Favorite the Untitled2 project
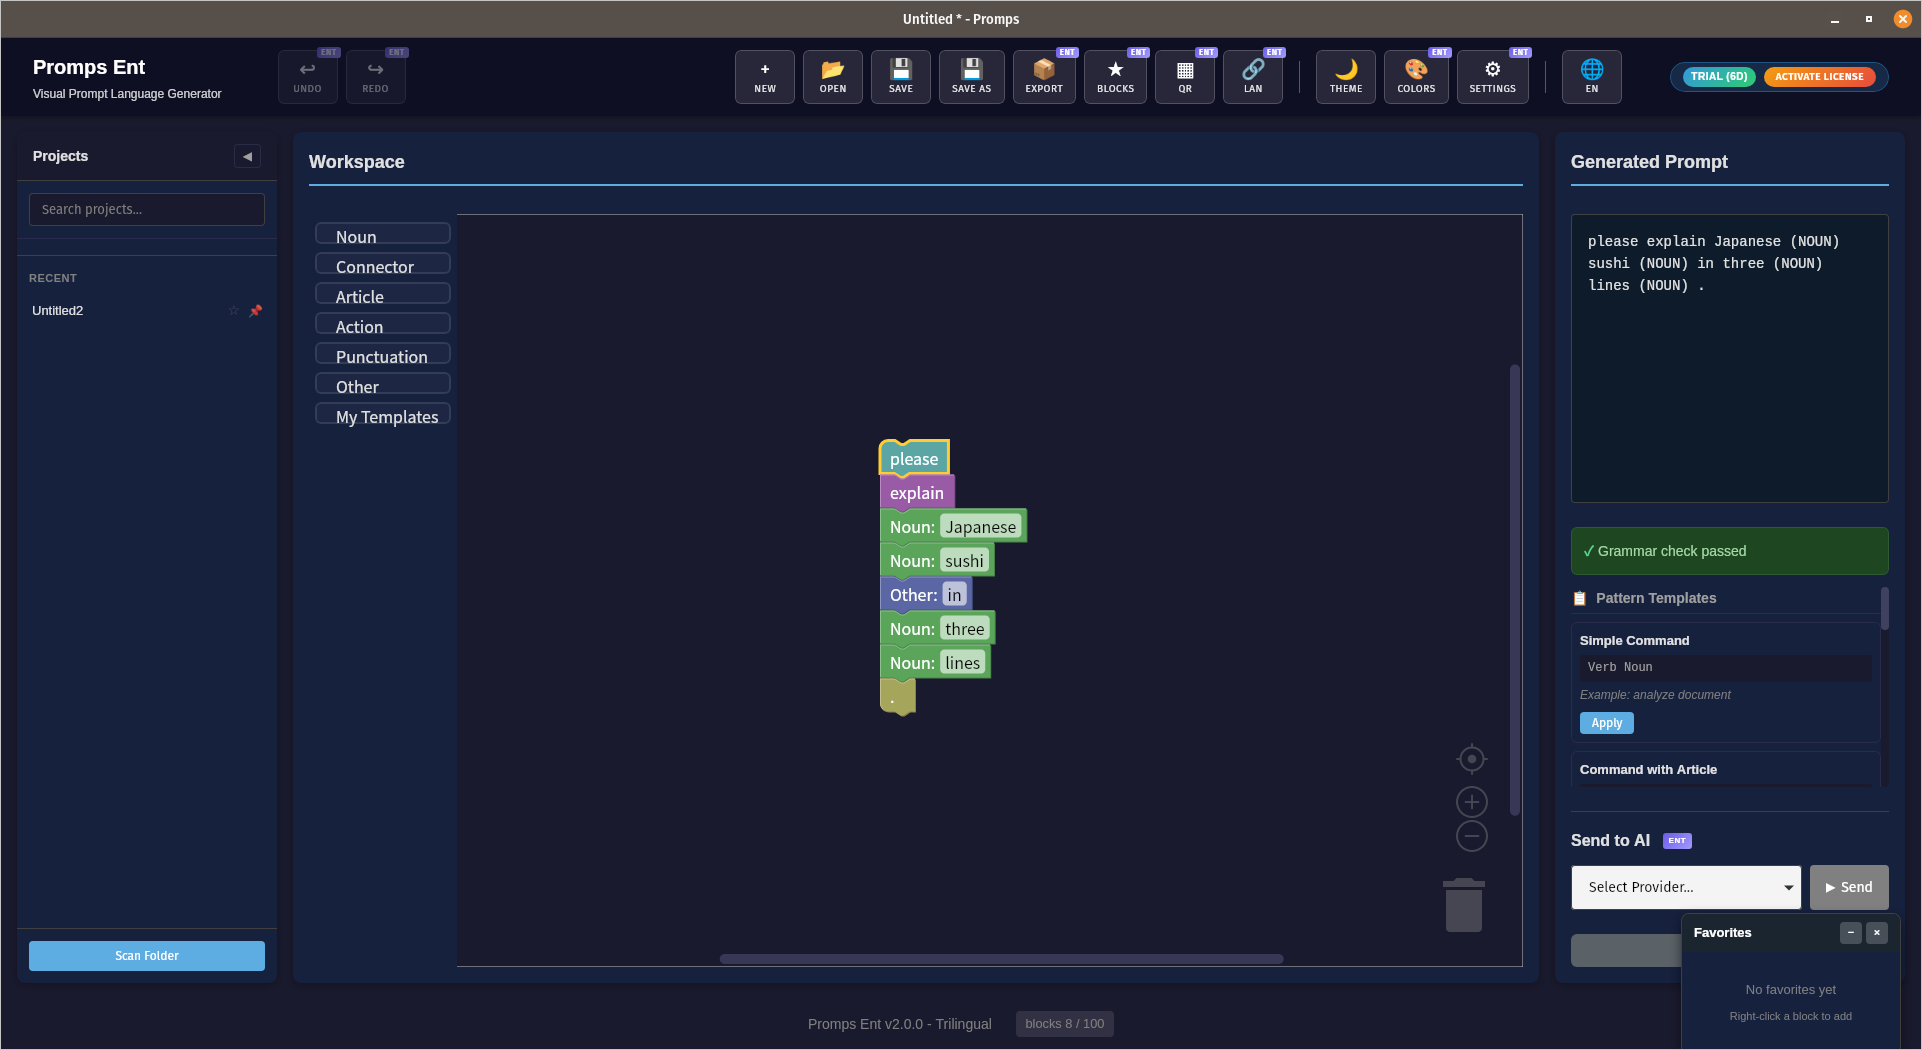The width and height of the screenshot is (1922, 1050). 234,310
